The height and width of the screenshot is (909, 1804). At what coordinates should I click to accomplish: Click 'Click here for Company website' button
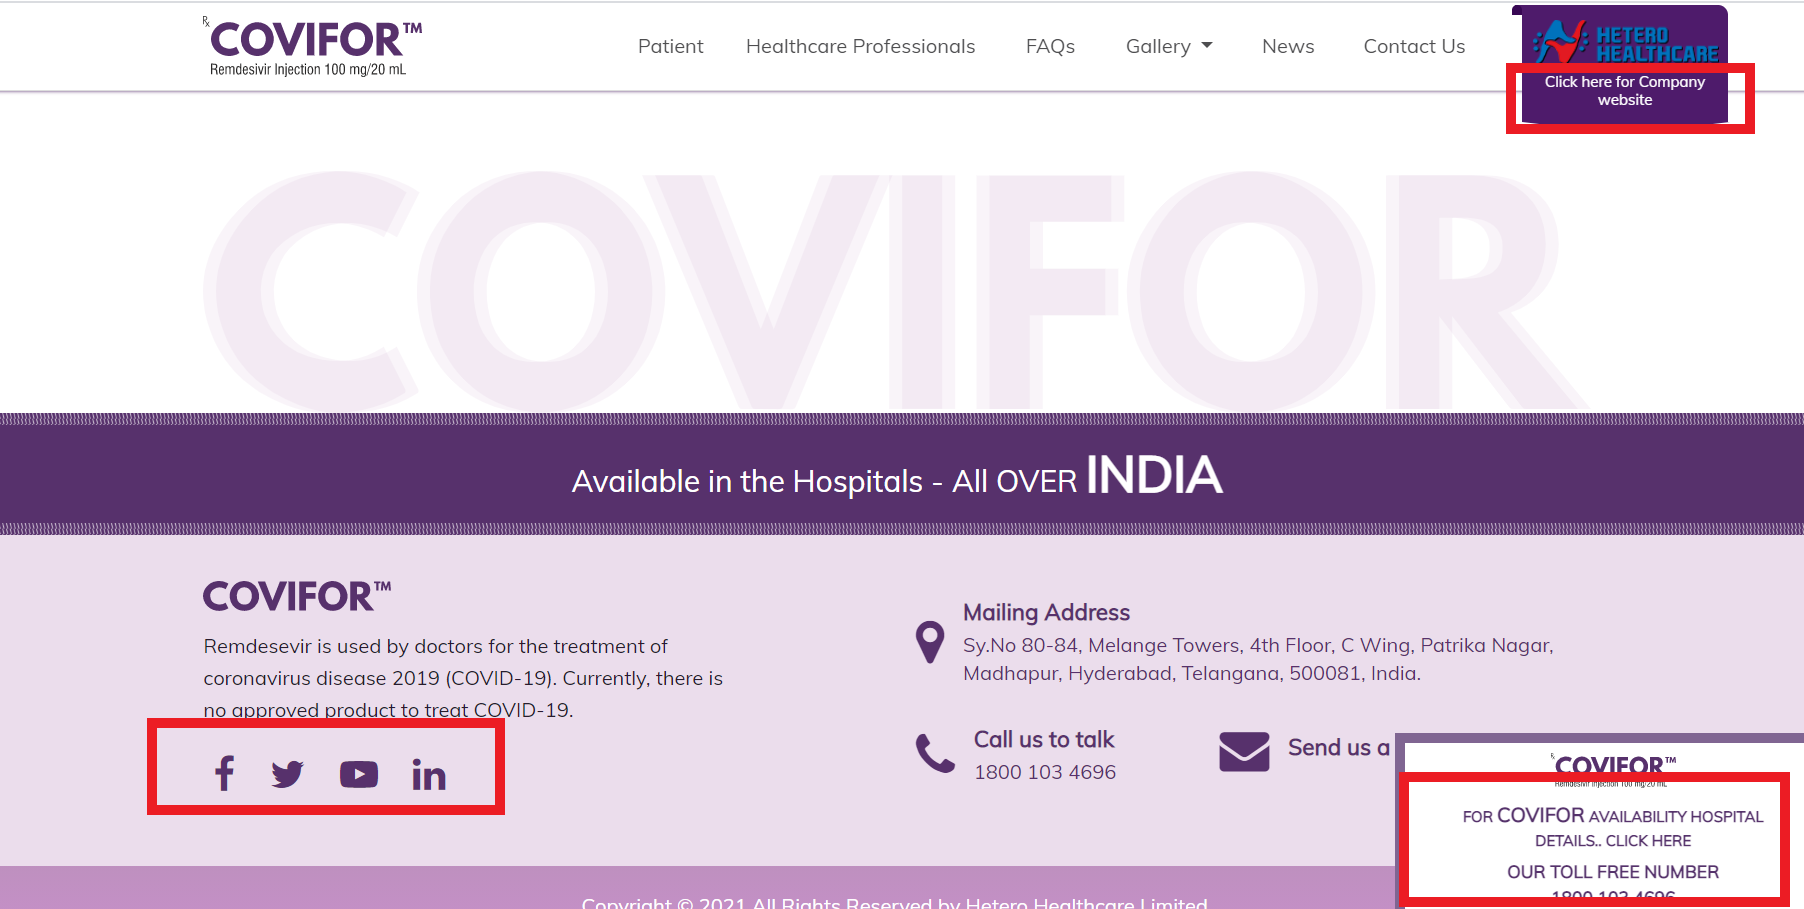click(x=1625, y=91)
